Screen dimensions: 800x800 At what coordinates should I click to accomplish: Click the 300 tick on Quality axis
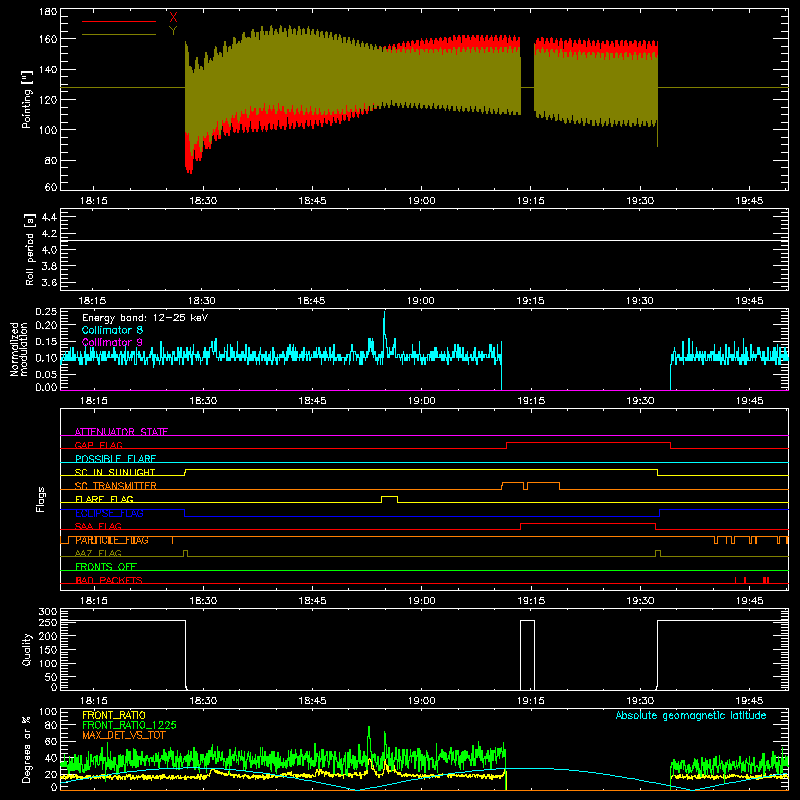point(48,612)
